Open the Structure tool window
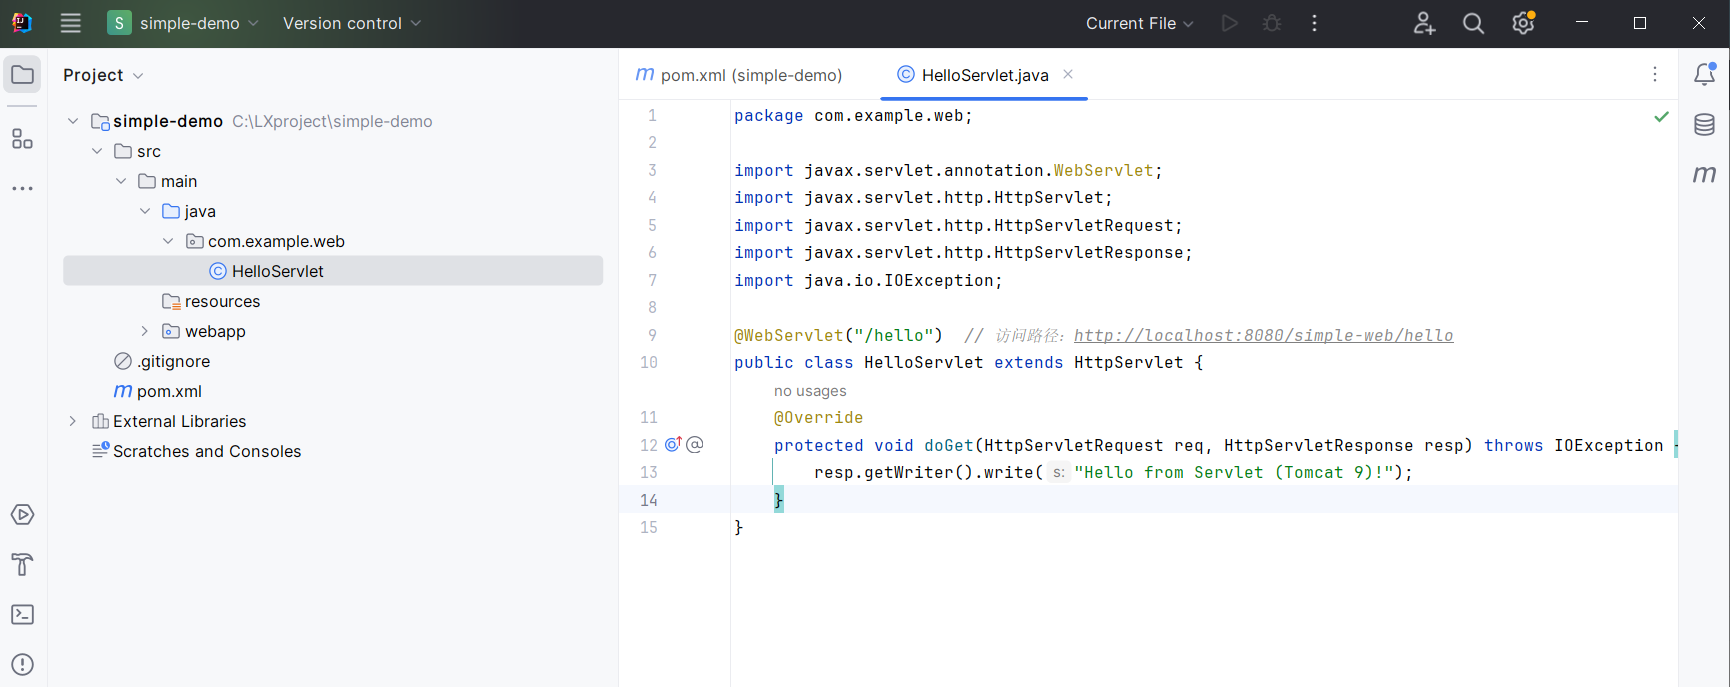Image resolution: width=1730 pixels, height=687 pixels. pyautogui.click(x=22, y=139)
